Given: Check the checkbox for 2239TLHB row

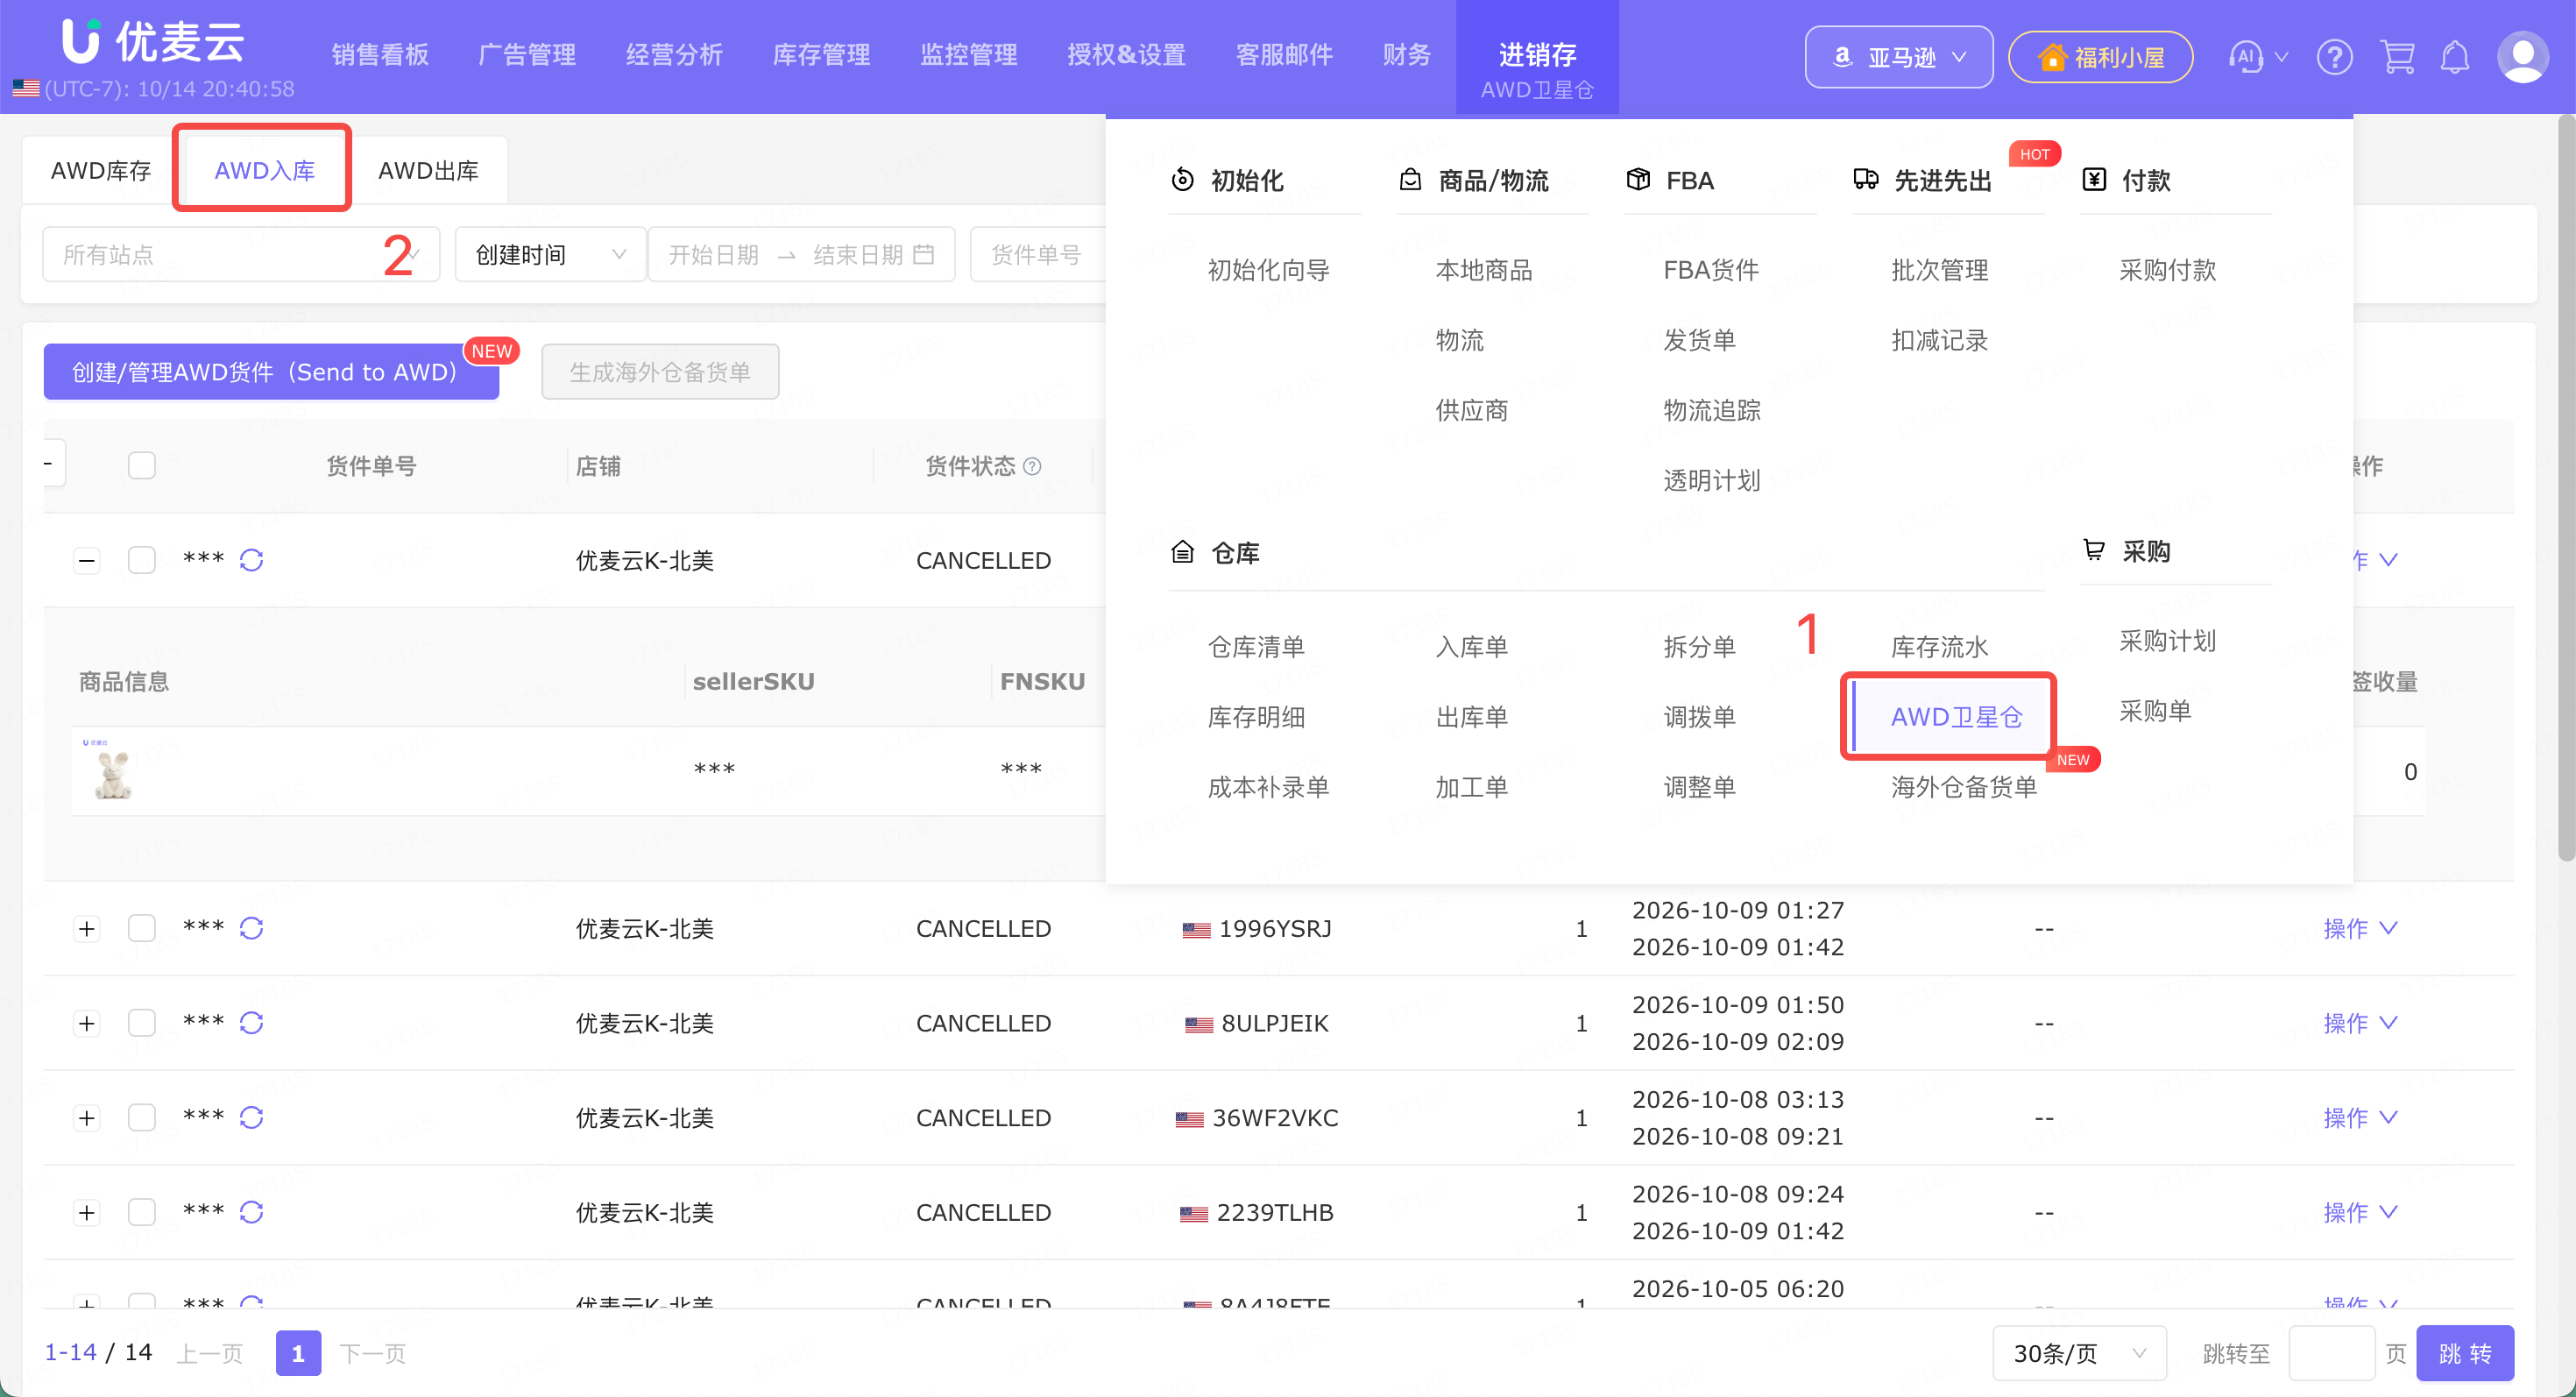Looking at the screenshot, I should 142,1212.
